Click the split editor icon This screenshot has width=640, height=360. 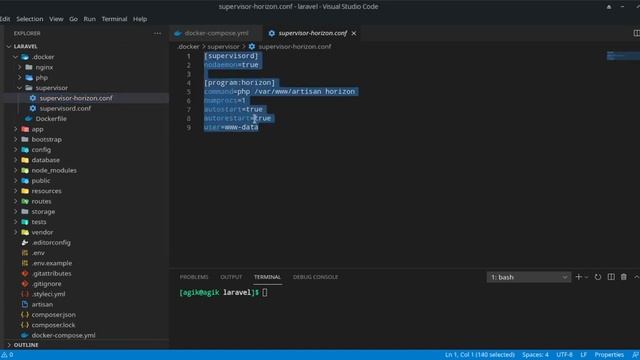click(636, 33)
